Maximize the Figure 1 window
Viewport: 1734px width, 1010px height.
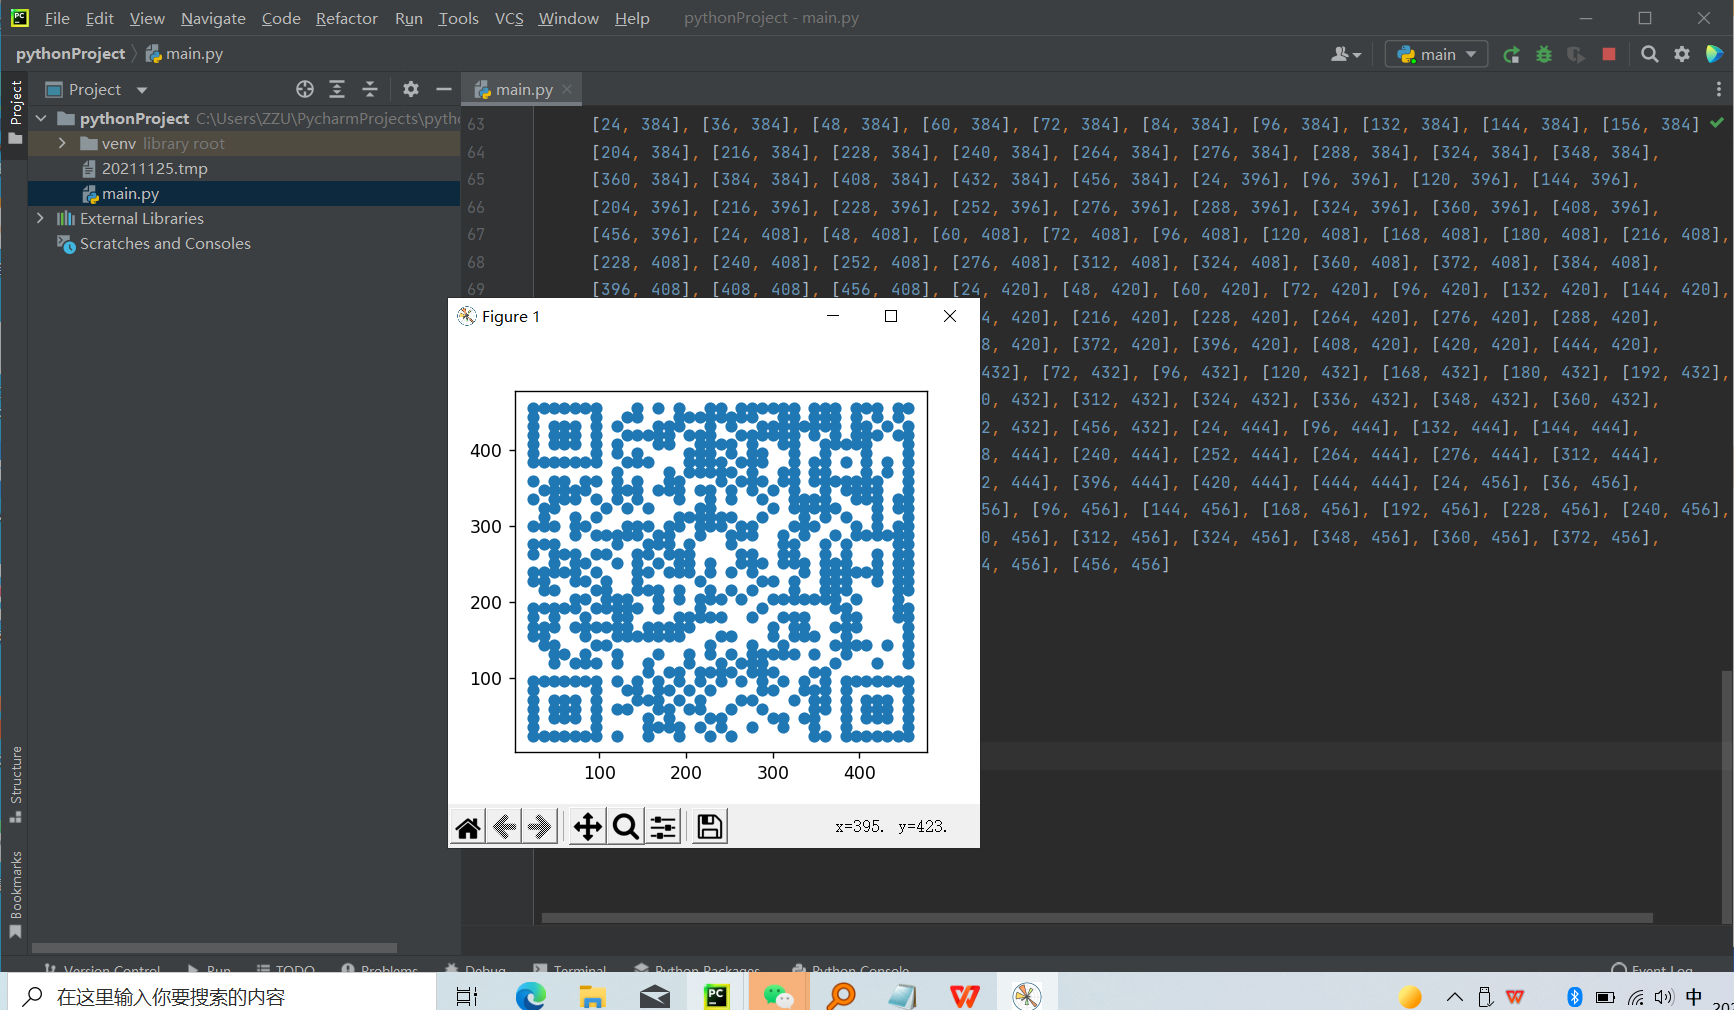[891, 316]
